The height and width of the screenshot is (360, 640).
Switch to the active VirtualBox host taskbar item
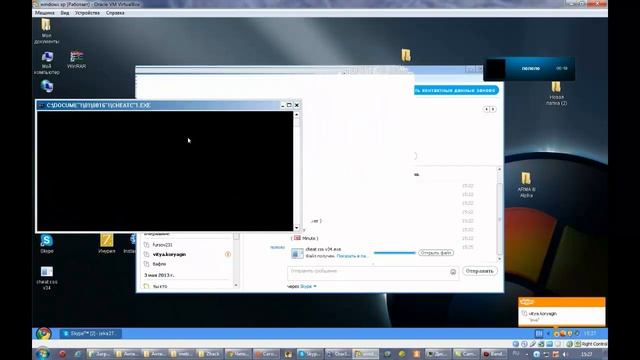click(x=366, y=354)
